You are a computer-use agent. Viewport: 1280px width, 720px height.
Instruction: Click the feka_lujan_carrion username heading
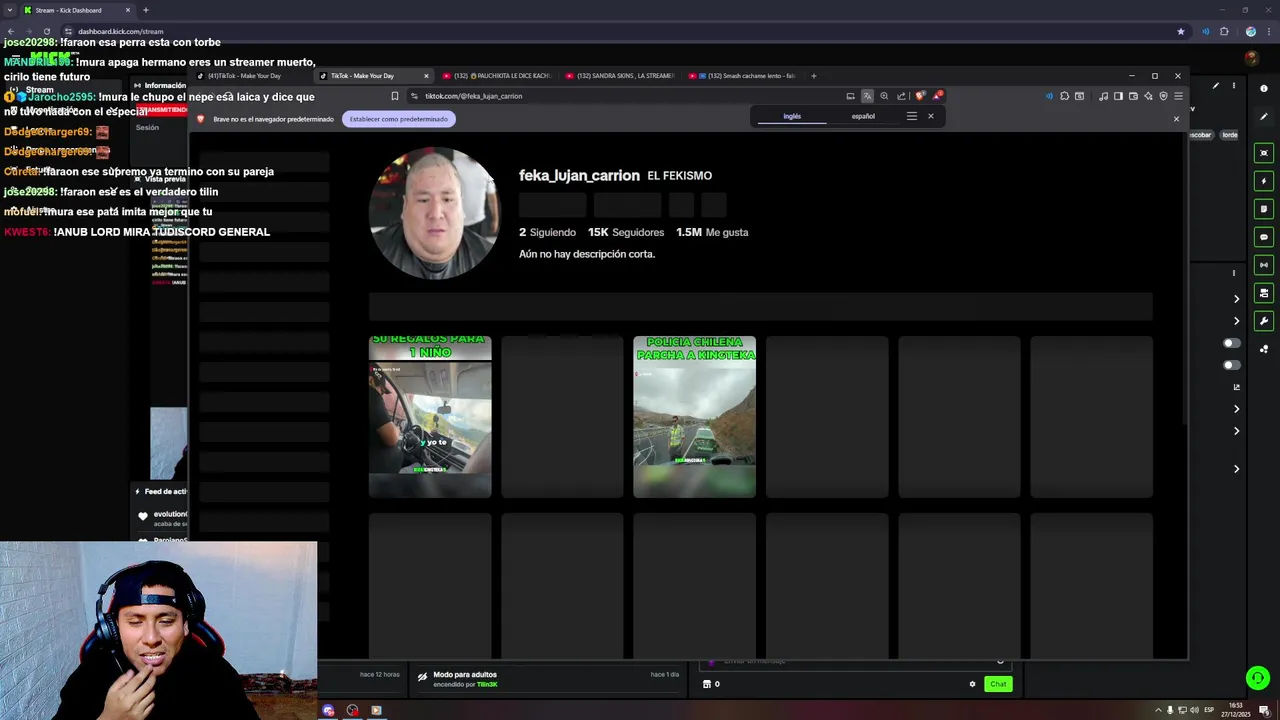tap(579, 175)
